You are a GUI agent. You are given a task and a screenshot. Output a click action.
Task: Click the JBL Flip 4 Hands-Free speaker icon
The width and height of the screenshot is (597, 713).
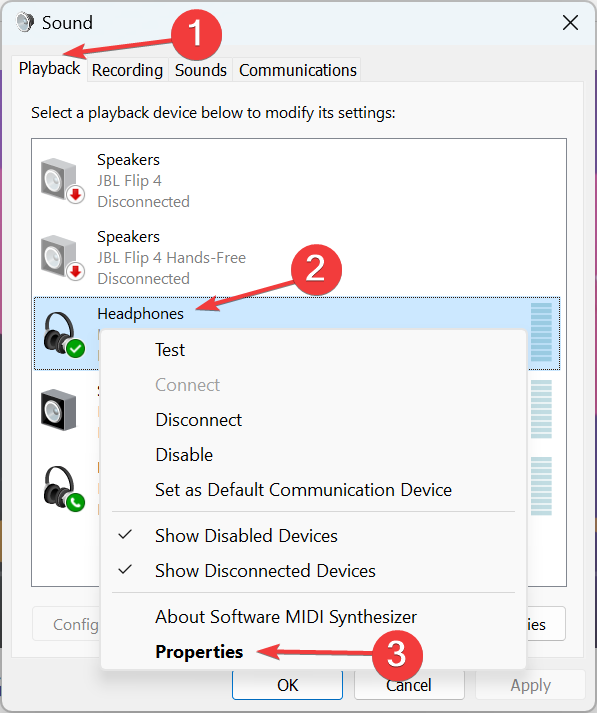[x=62, y=257]
